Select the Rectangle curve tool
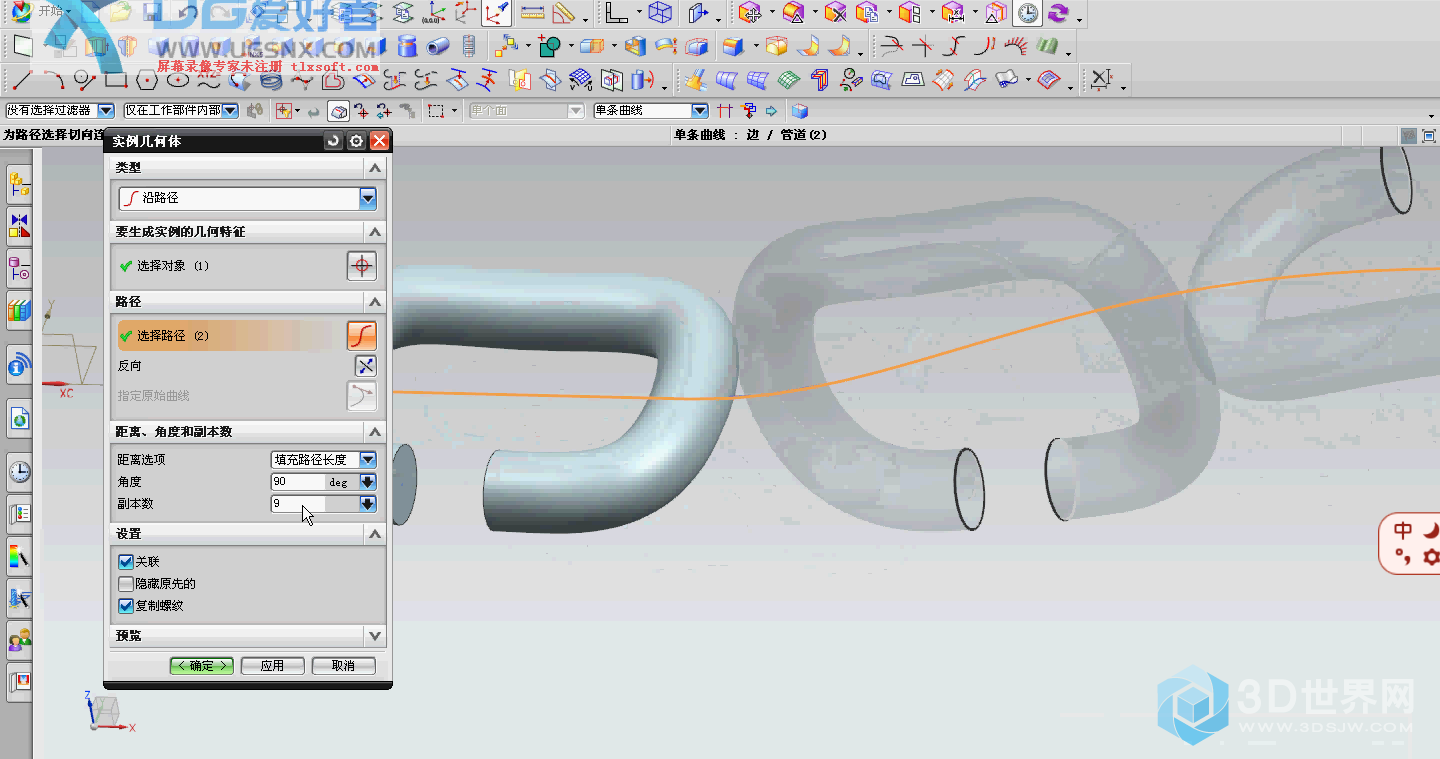Screen dimensions: 1440x759 pos(116,79)
